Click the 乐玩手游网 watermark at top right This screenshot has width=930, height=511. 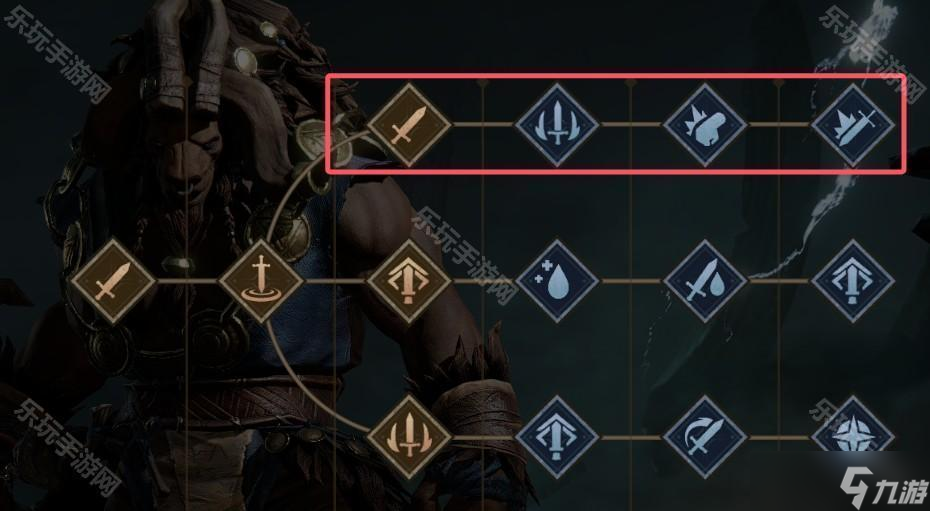[x=871, y=55]
